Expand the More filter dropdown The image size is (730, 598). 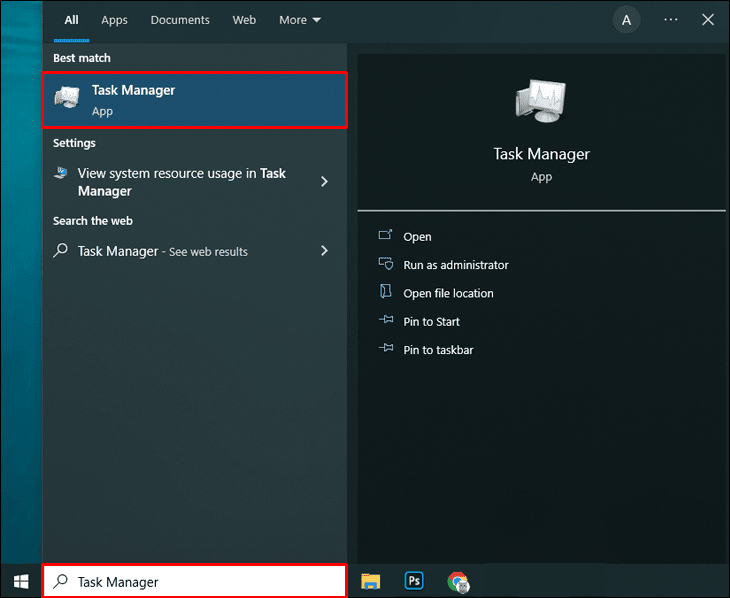pos(300,20)
